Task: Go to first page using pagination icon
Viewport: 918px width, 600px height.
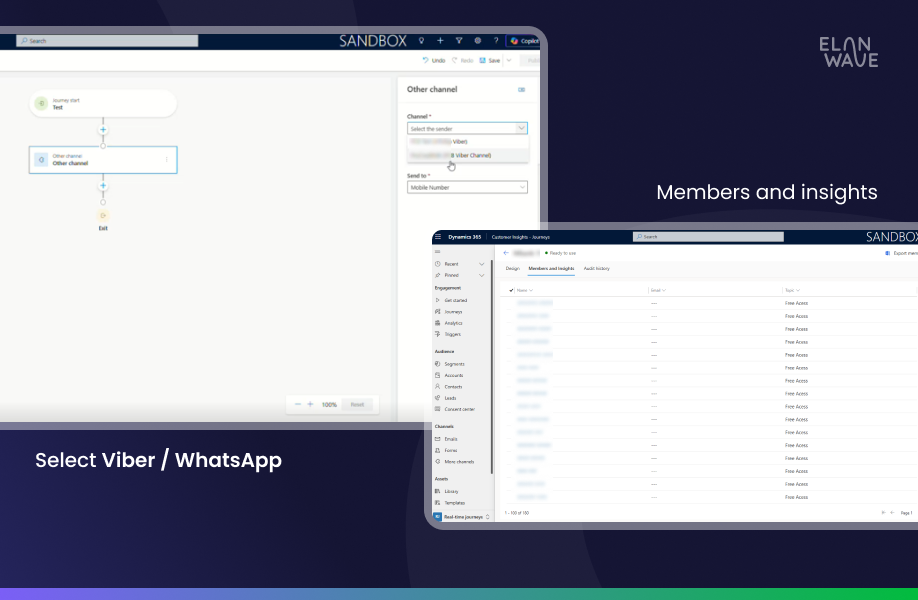Action: click(883, 513)
